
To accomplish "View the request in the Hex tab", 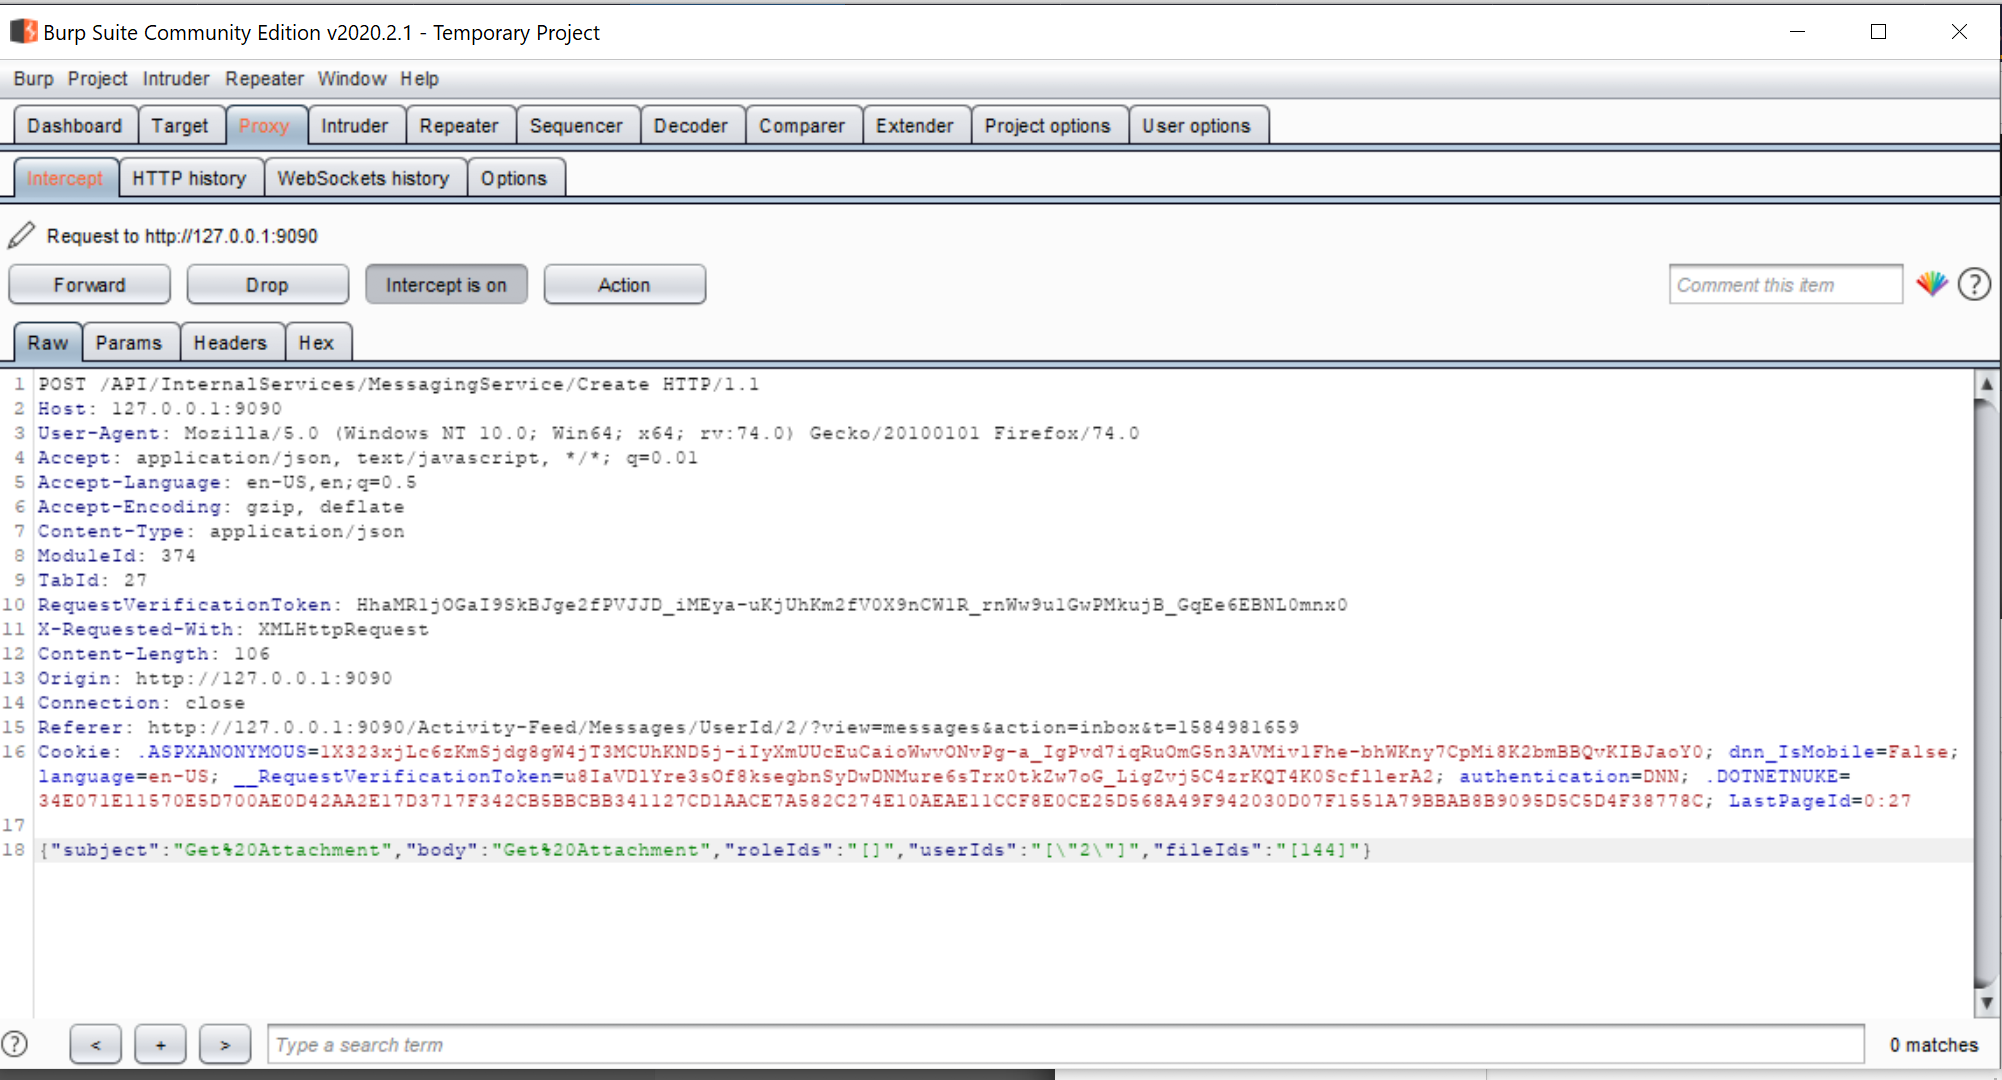I will coord(317,342).
